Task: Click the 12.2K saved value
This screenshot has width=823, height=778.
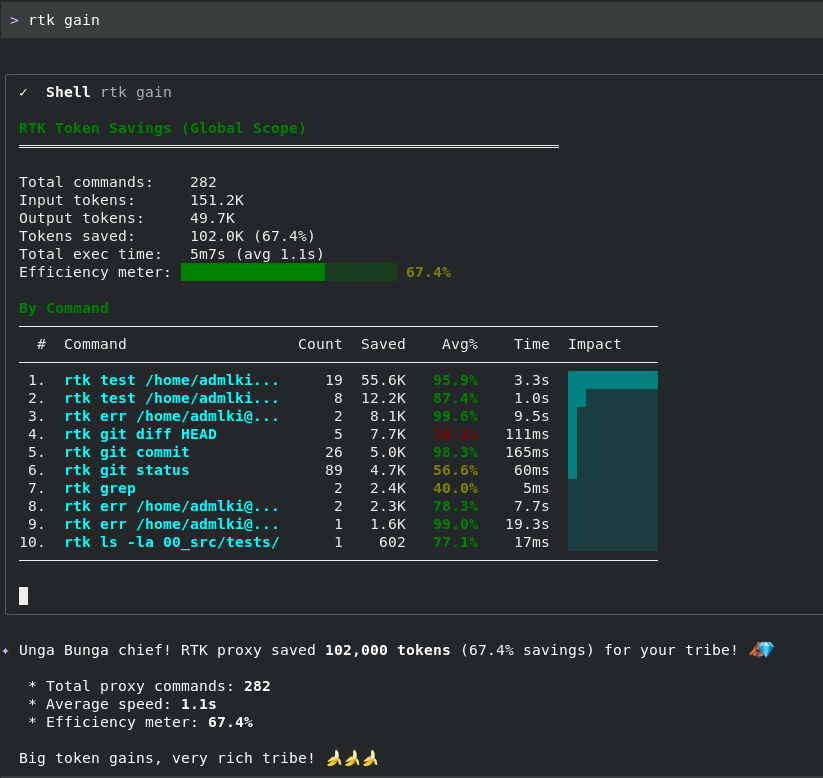Action: tap(383, 398)
